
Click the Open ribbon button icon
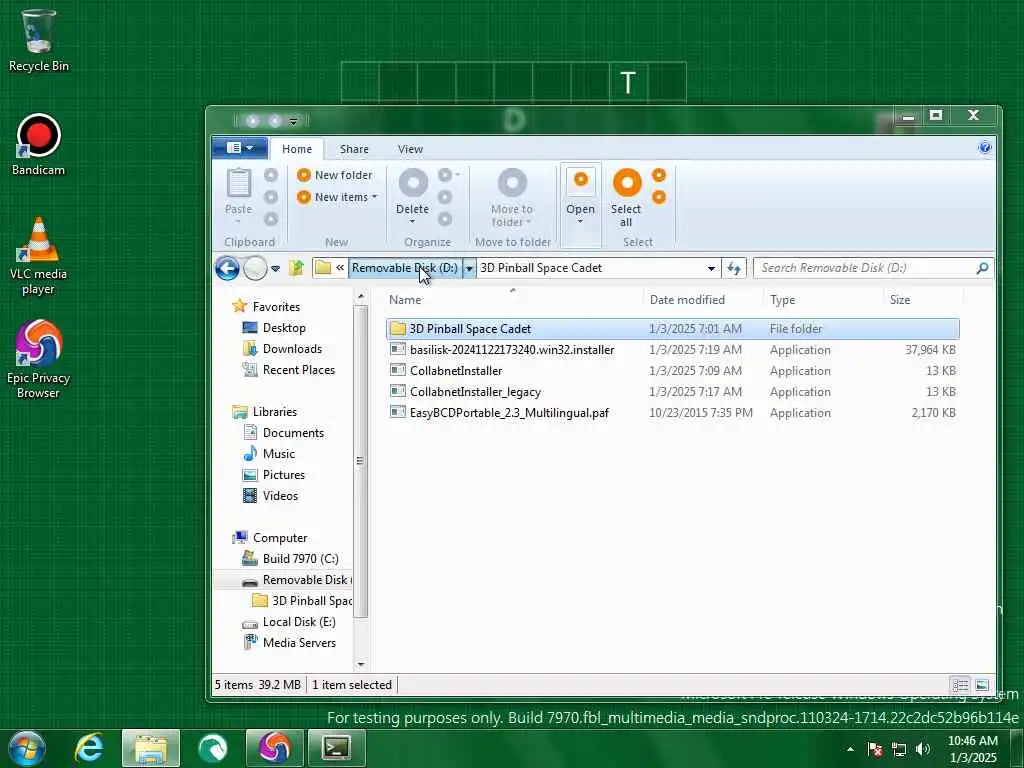tap(581, 182)
